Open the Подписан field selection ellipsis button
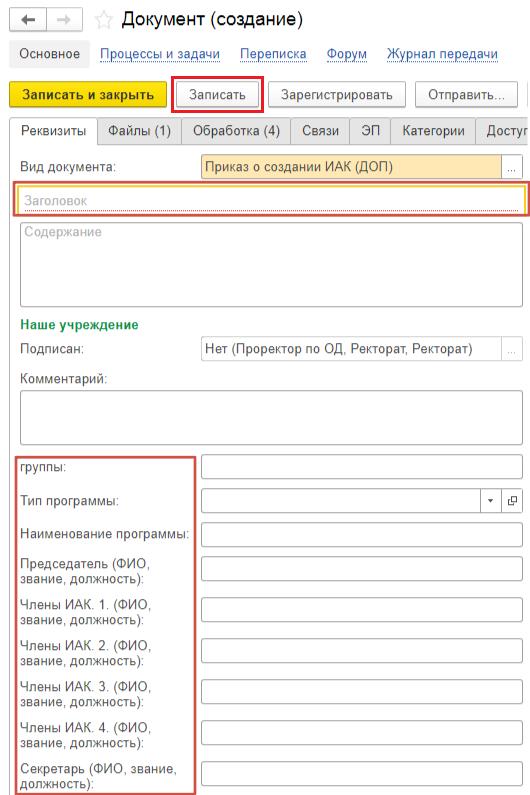This screenshot has height=795, width=530. pyautogui.click(x=511, y=349)
